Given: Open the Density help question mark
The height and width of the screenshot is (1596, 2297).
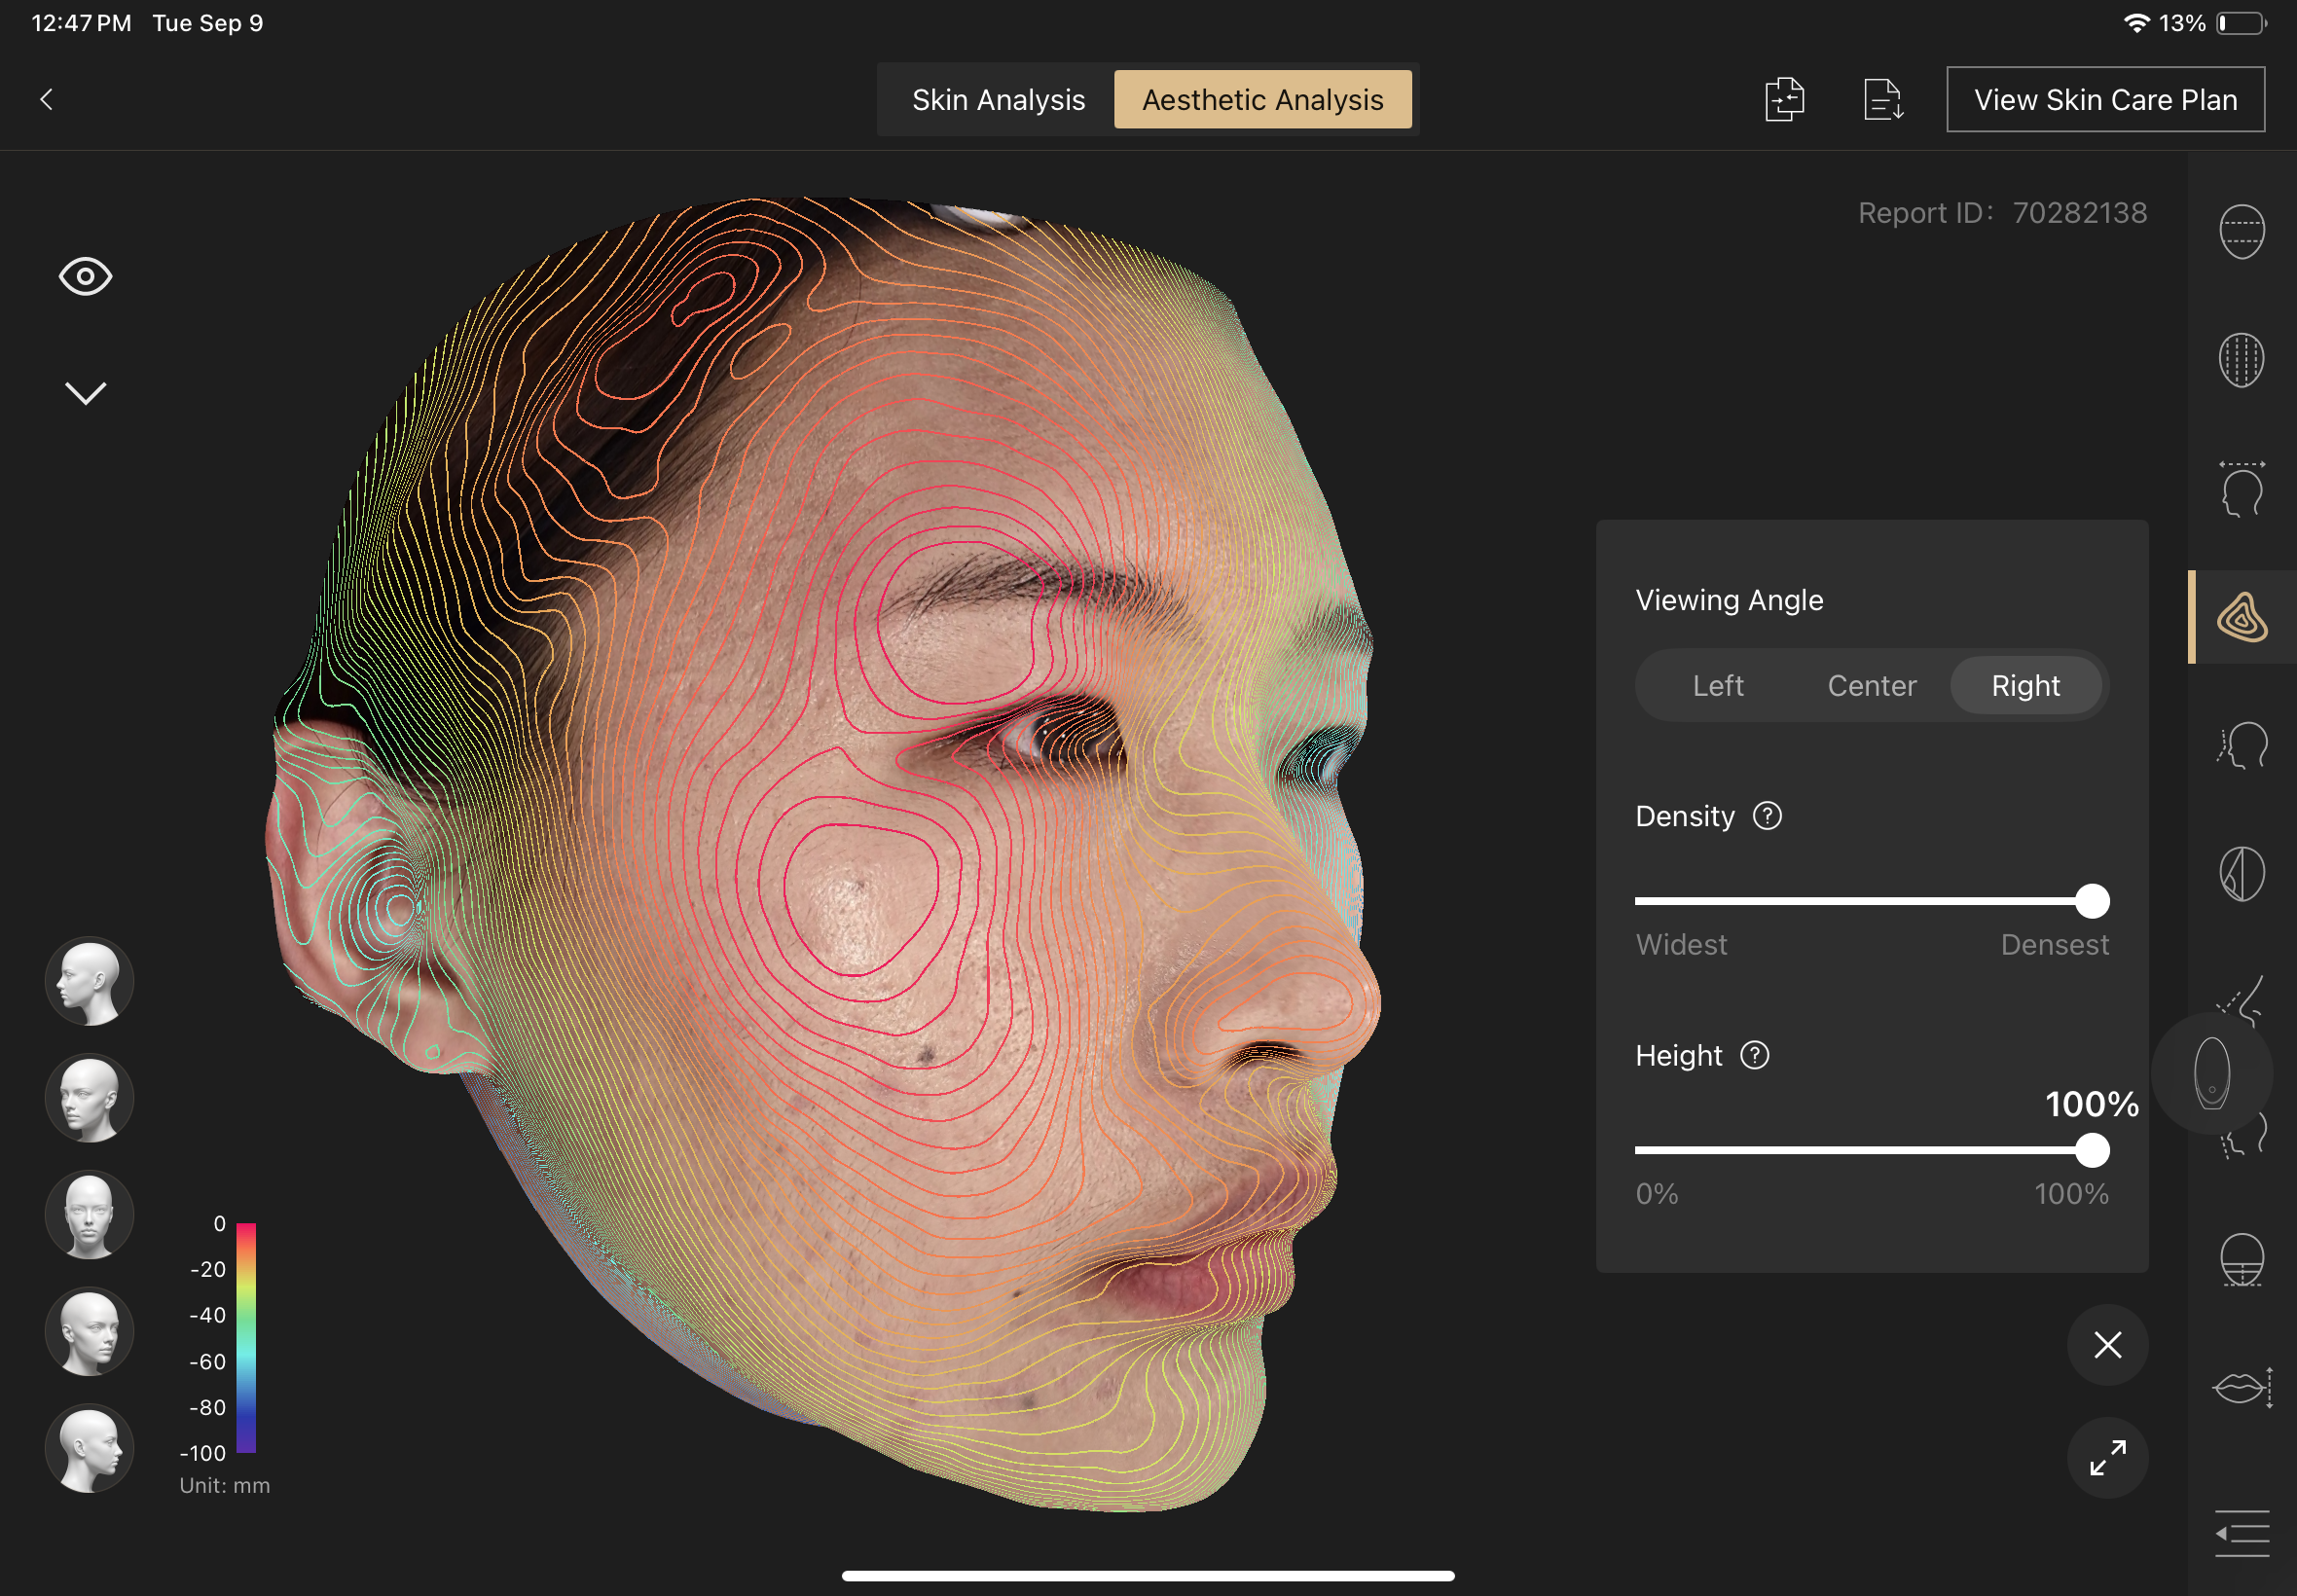Looking at the screenshot, I should pos(1767,816).
